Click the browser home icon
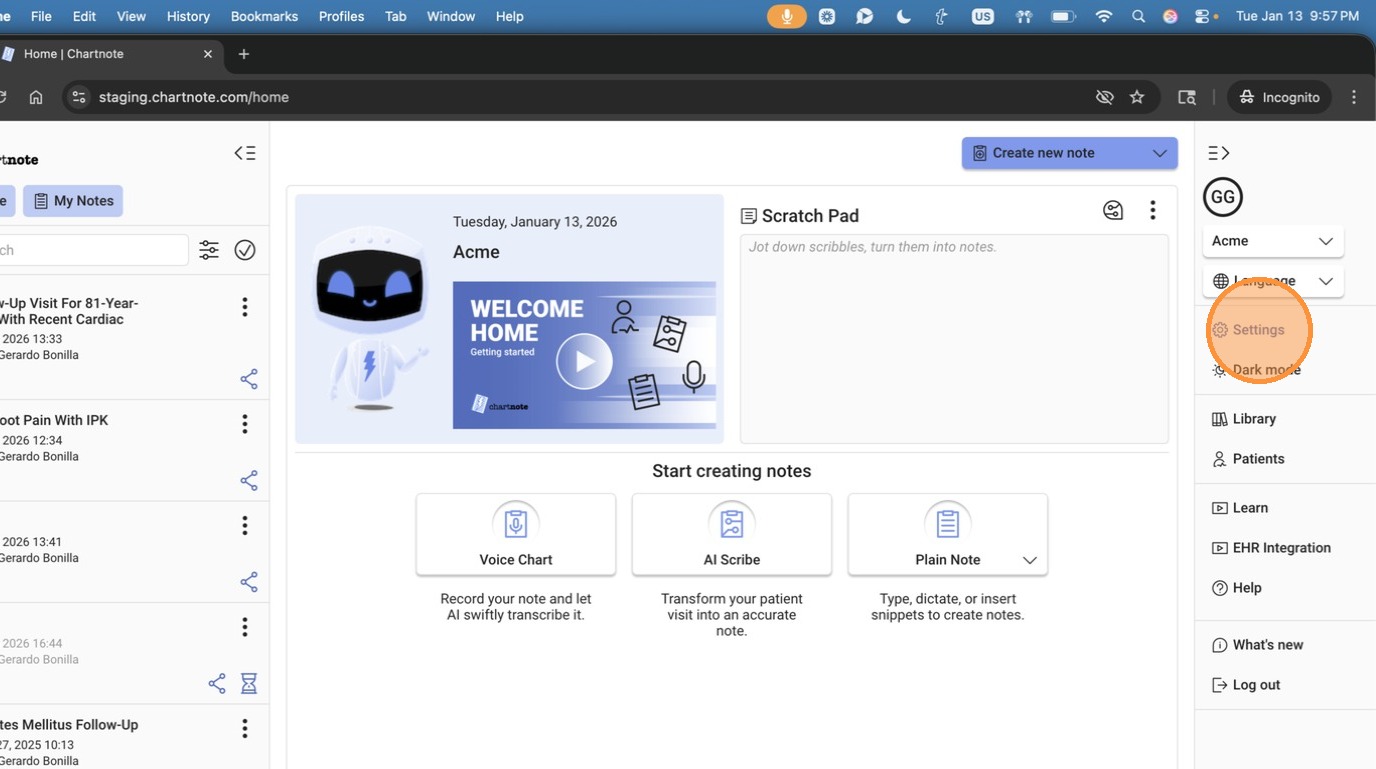The image size is (1376, 769). pos(36,97)
